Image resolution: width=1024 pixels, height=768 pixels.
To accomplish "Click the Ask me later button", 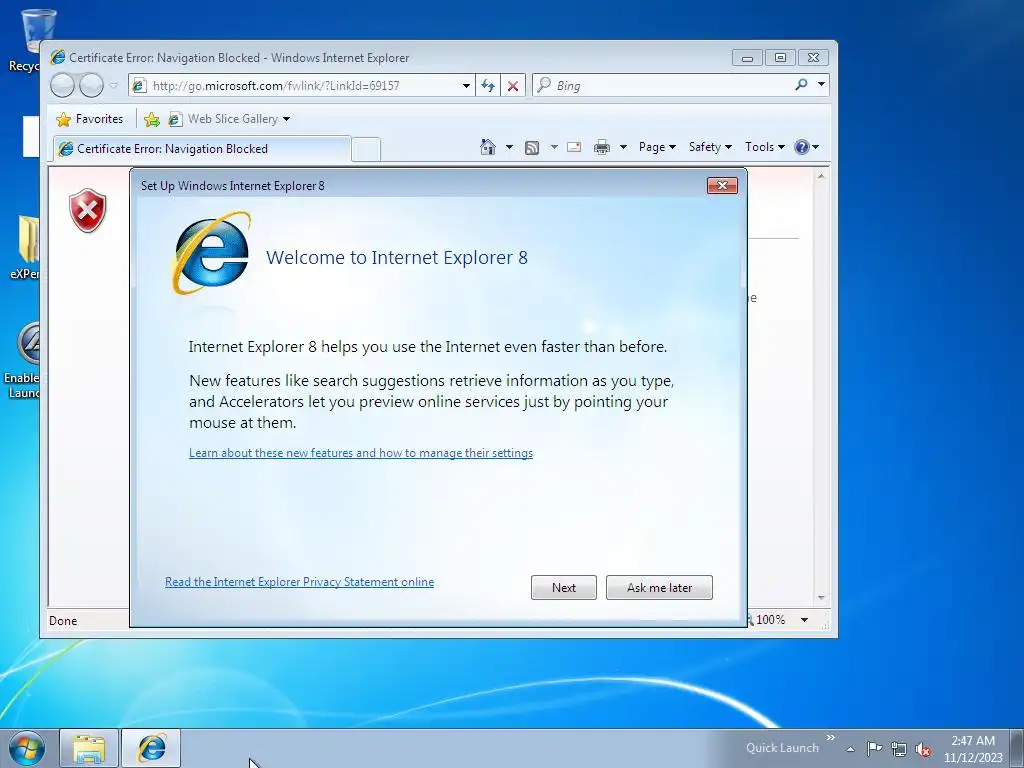I will point(660,588).
